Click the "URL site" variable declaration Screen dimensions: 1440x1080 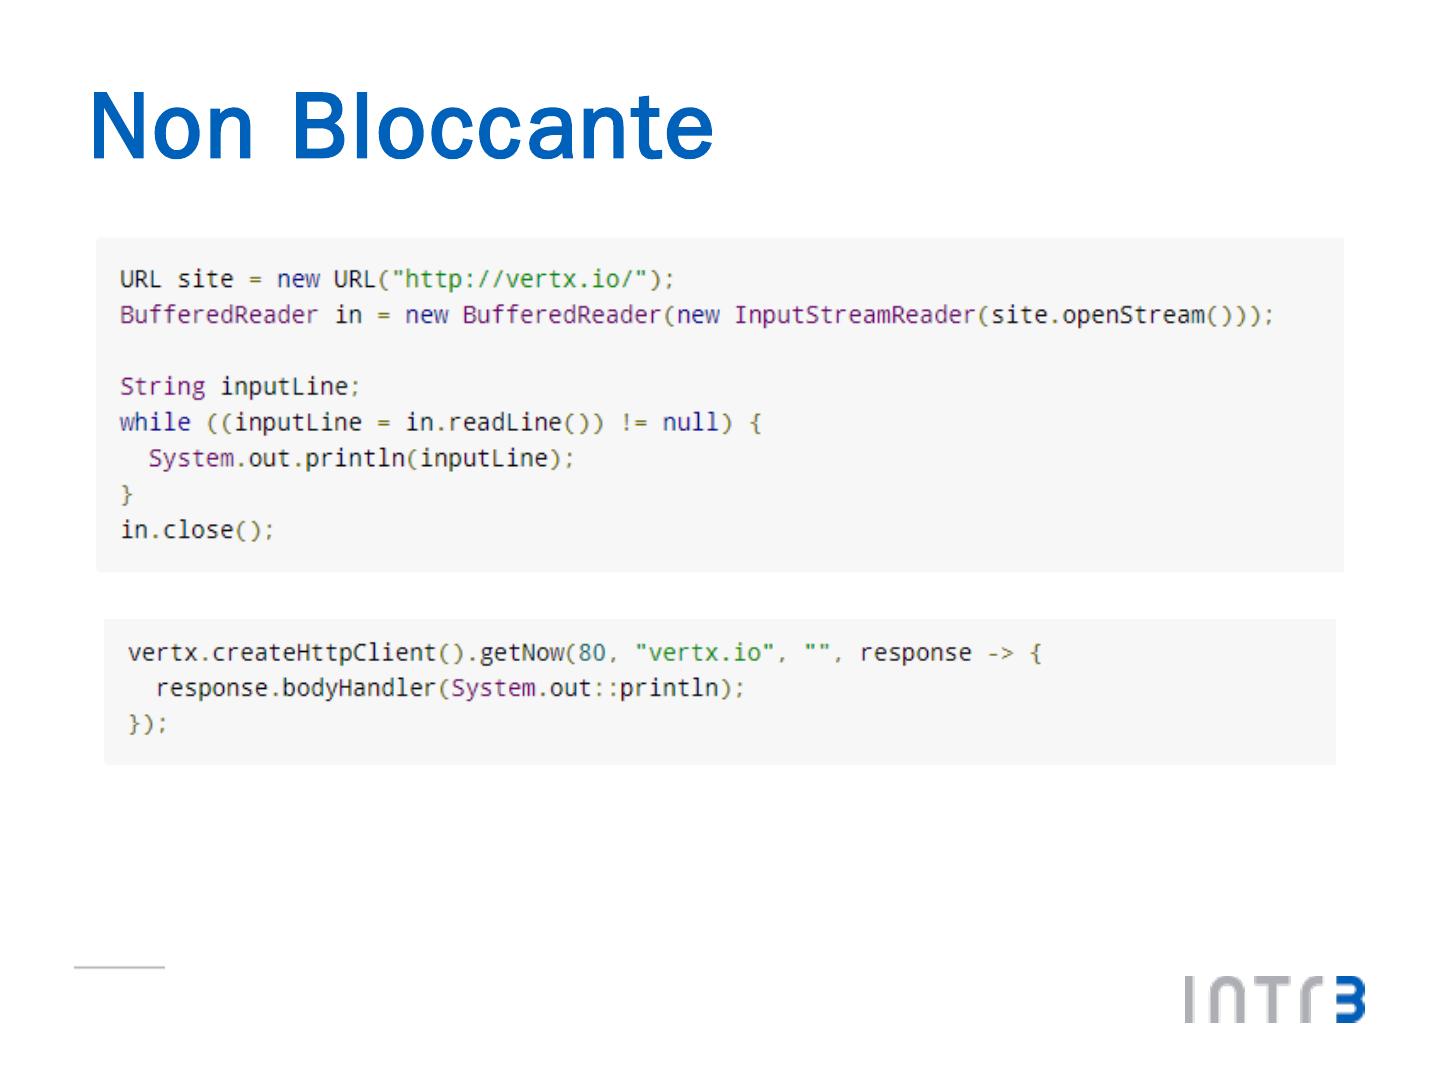(x=176, y=279)
